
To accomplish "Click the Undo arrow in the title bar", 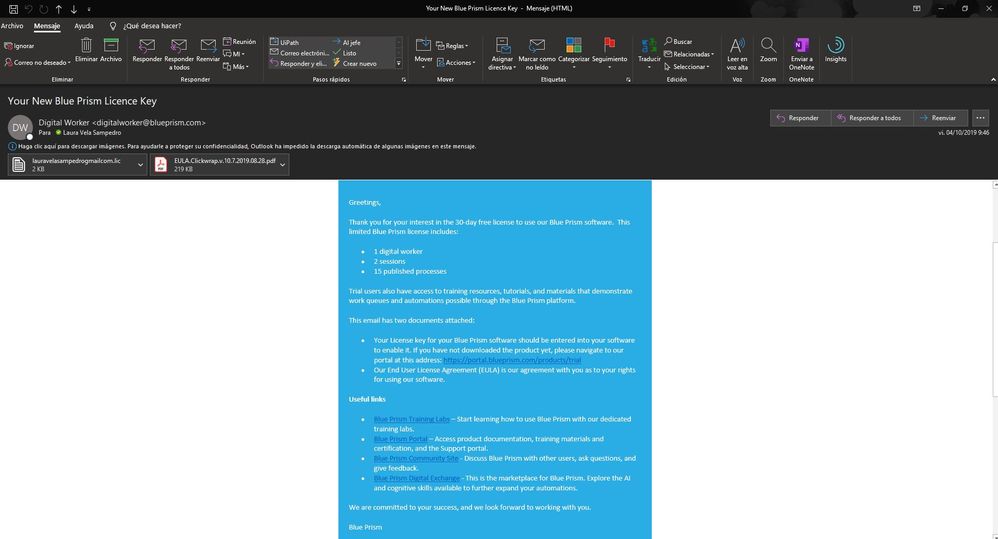I will 28,9.
